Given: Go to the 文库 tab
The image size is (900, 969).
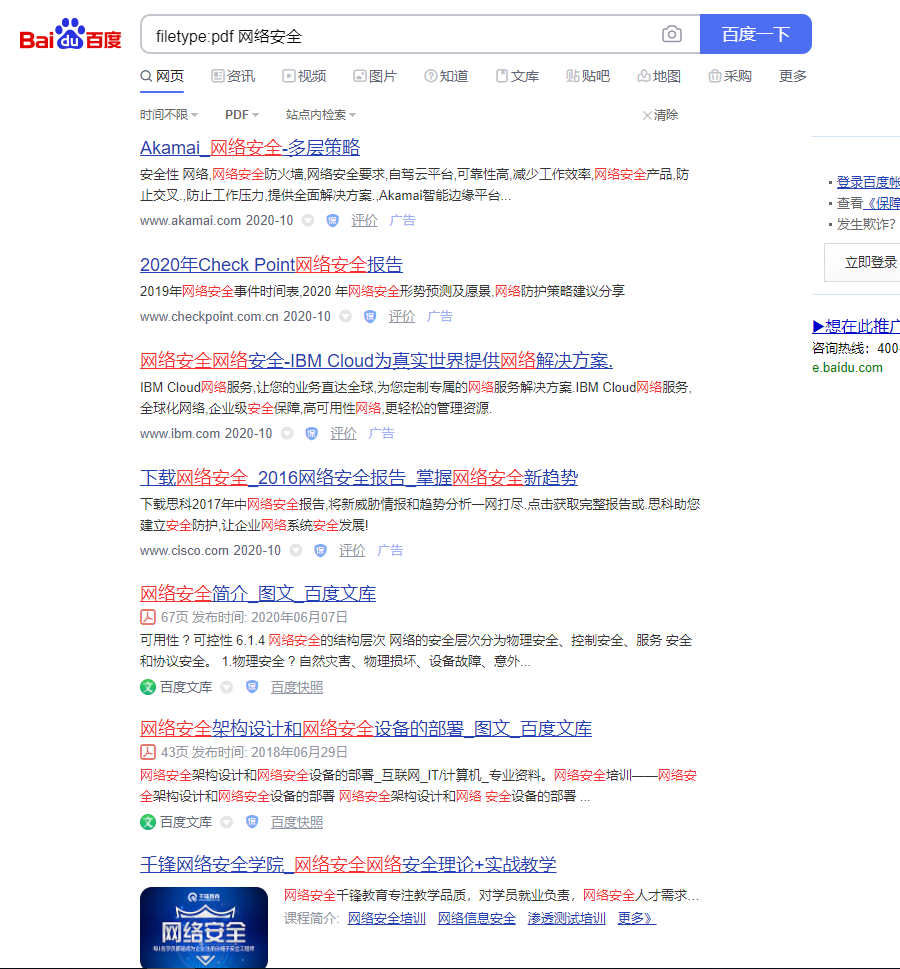Looking at the screenshot, I should pyautogui.click(x=517, y=76).
